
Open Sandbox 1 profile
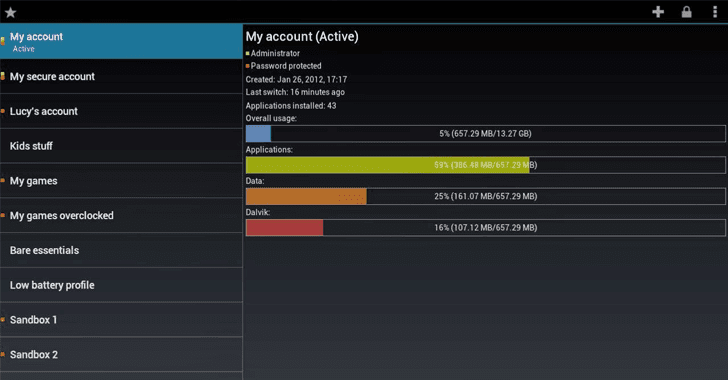tap(121, 320)
